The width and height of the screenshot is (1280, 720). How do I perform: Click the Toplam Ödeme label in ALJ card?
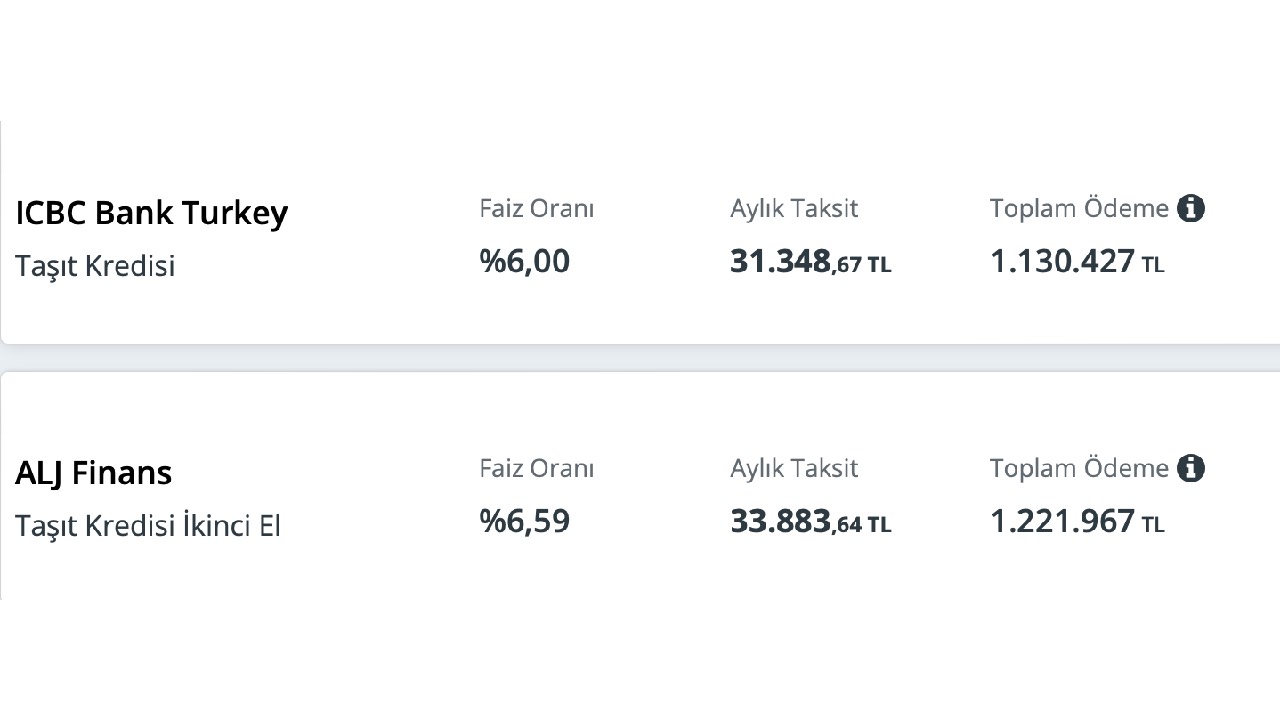tap(1079, 469)
